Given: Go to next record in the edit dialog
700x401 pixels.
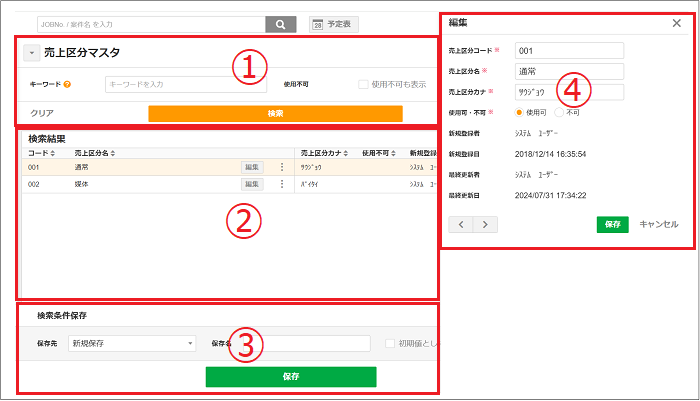Looking at the screenshot, I should coord(485,225).
